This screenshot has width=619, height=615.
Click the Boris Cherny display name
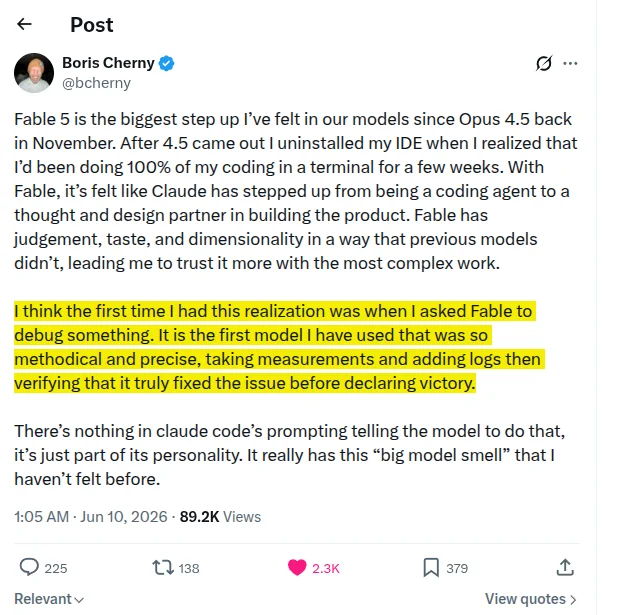tap(108, 63)
